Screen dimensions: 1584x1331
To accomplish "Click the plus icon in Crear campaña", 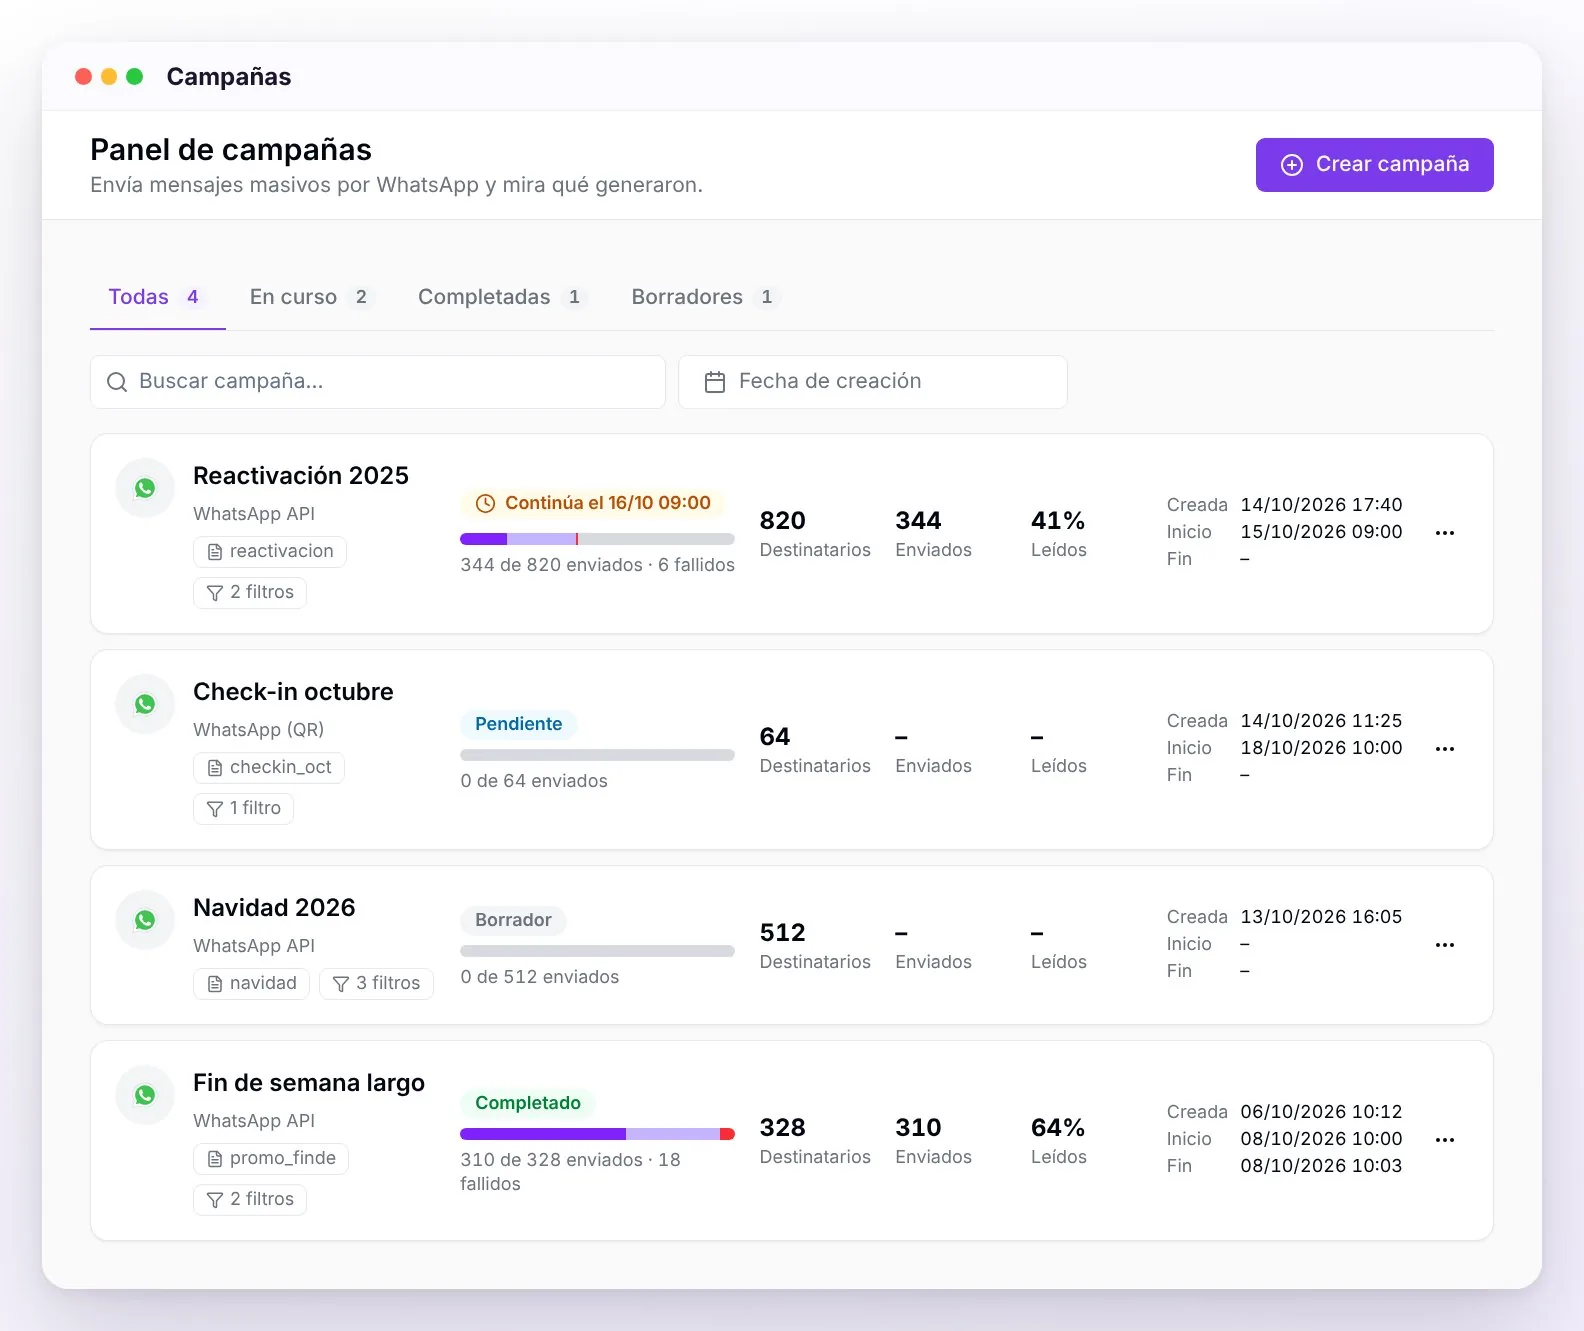I will pyautogui.click(x=1292, y=165).
